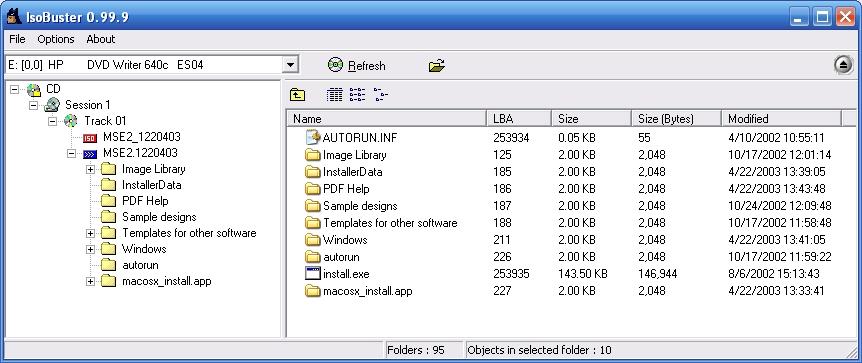The width and height of the screenshot is (862, 363).
Task: Sort by Modified column header
Action: tap(781, 118)
